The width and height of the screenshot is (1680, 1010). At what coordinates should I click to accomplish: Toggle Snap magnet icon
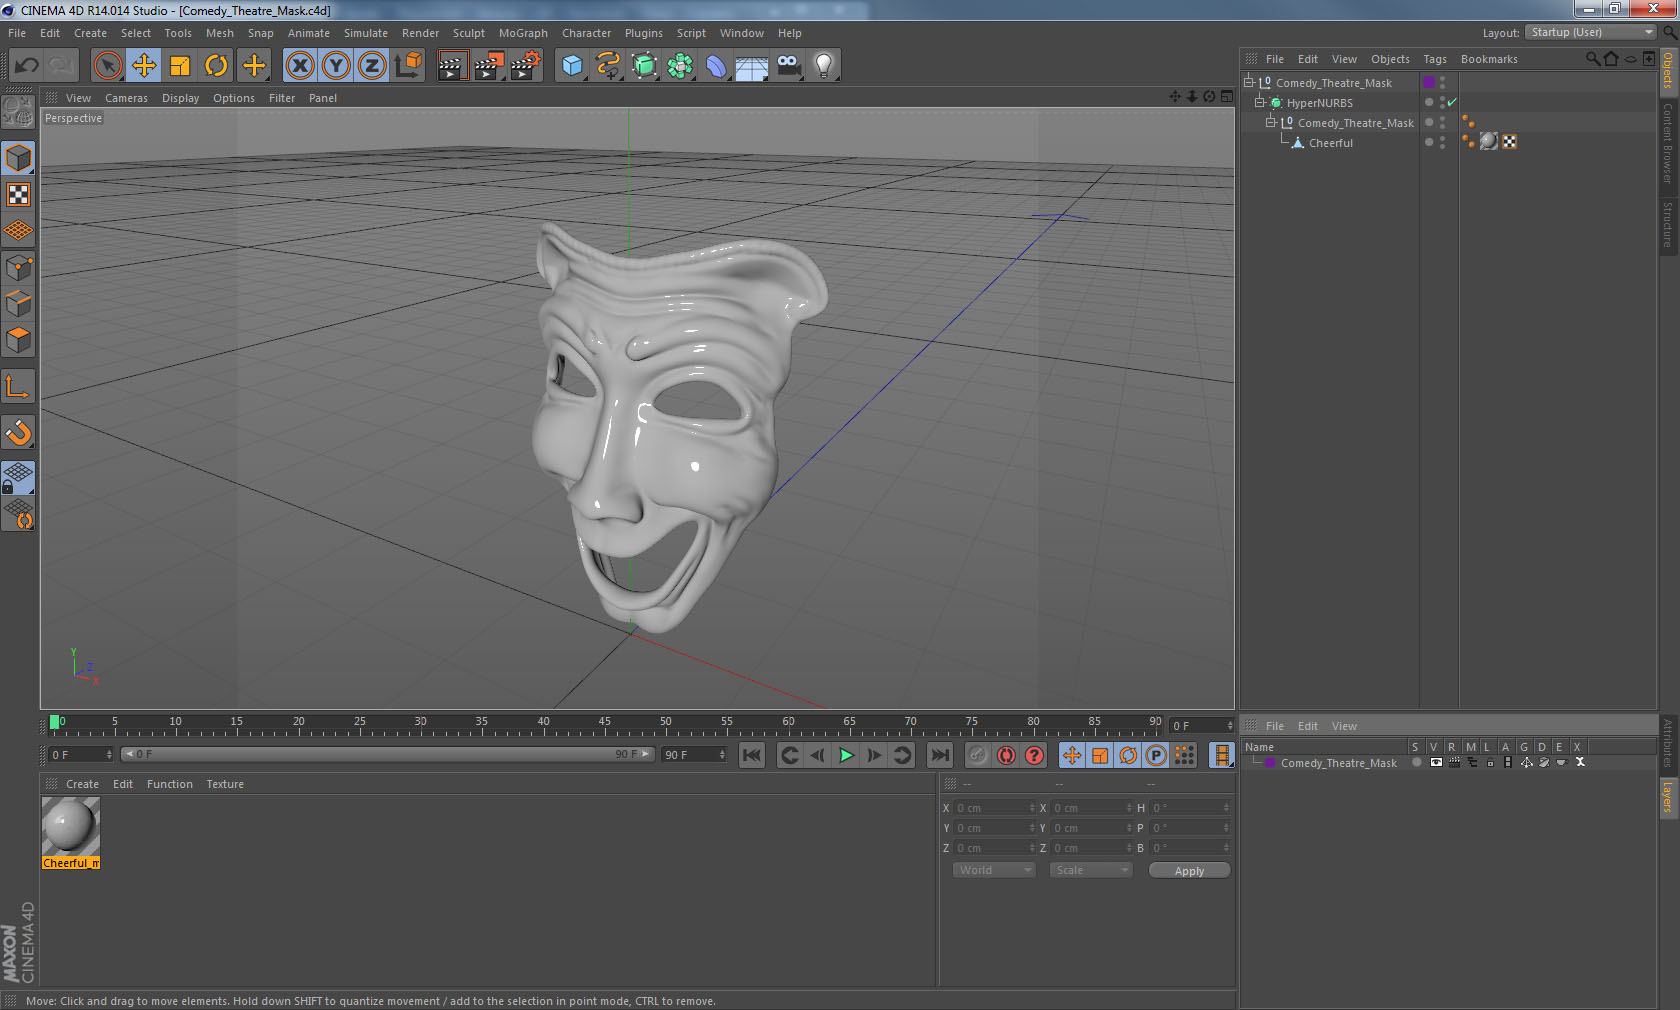18,432
